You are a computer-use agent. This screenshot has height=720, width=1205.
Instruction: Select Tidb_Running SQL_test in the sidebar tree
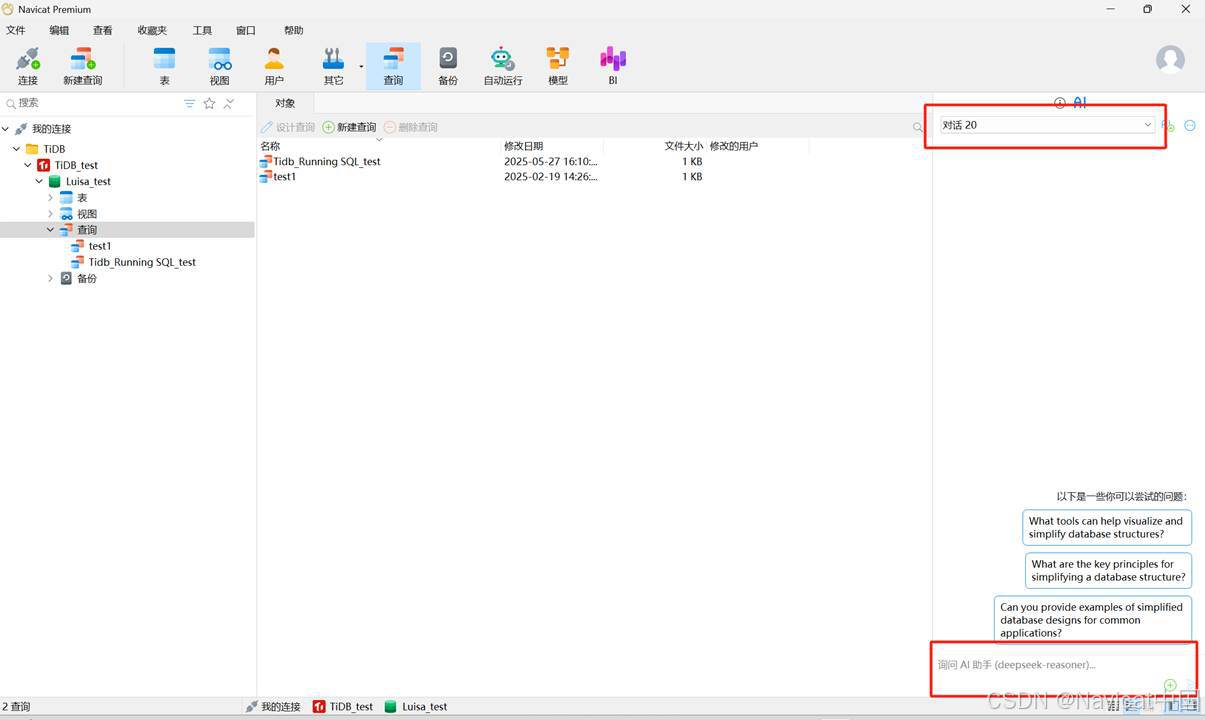142,262
